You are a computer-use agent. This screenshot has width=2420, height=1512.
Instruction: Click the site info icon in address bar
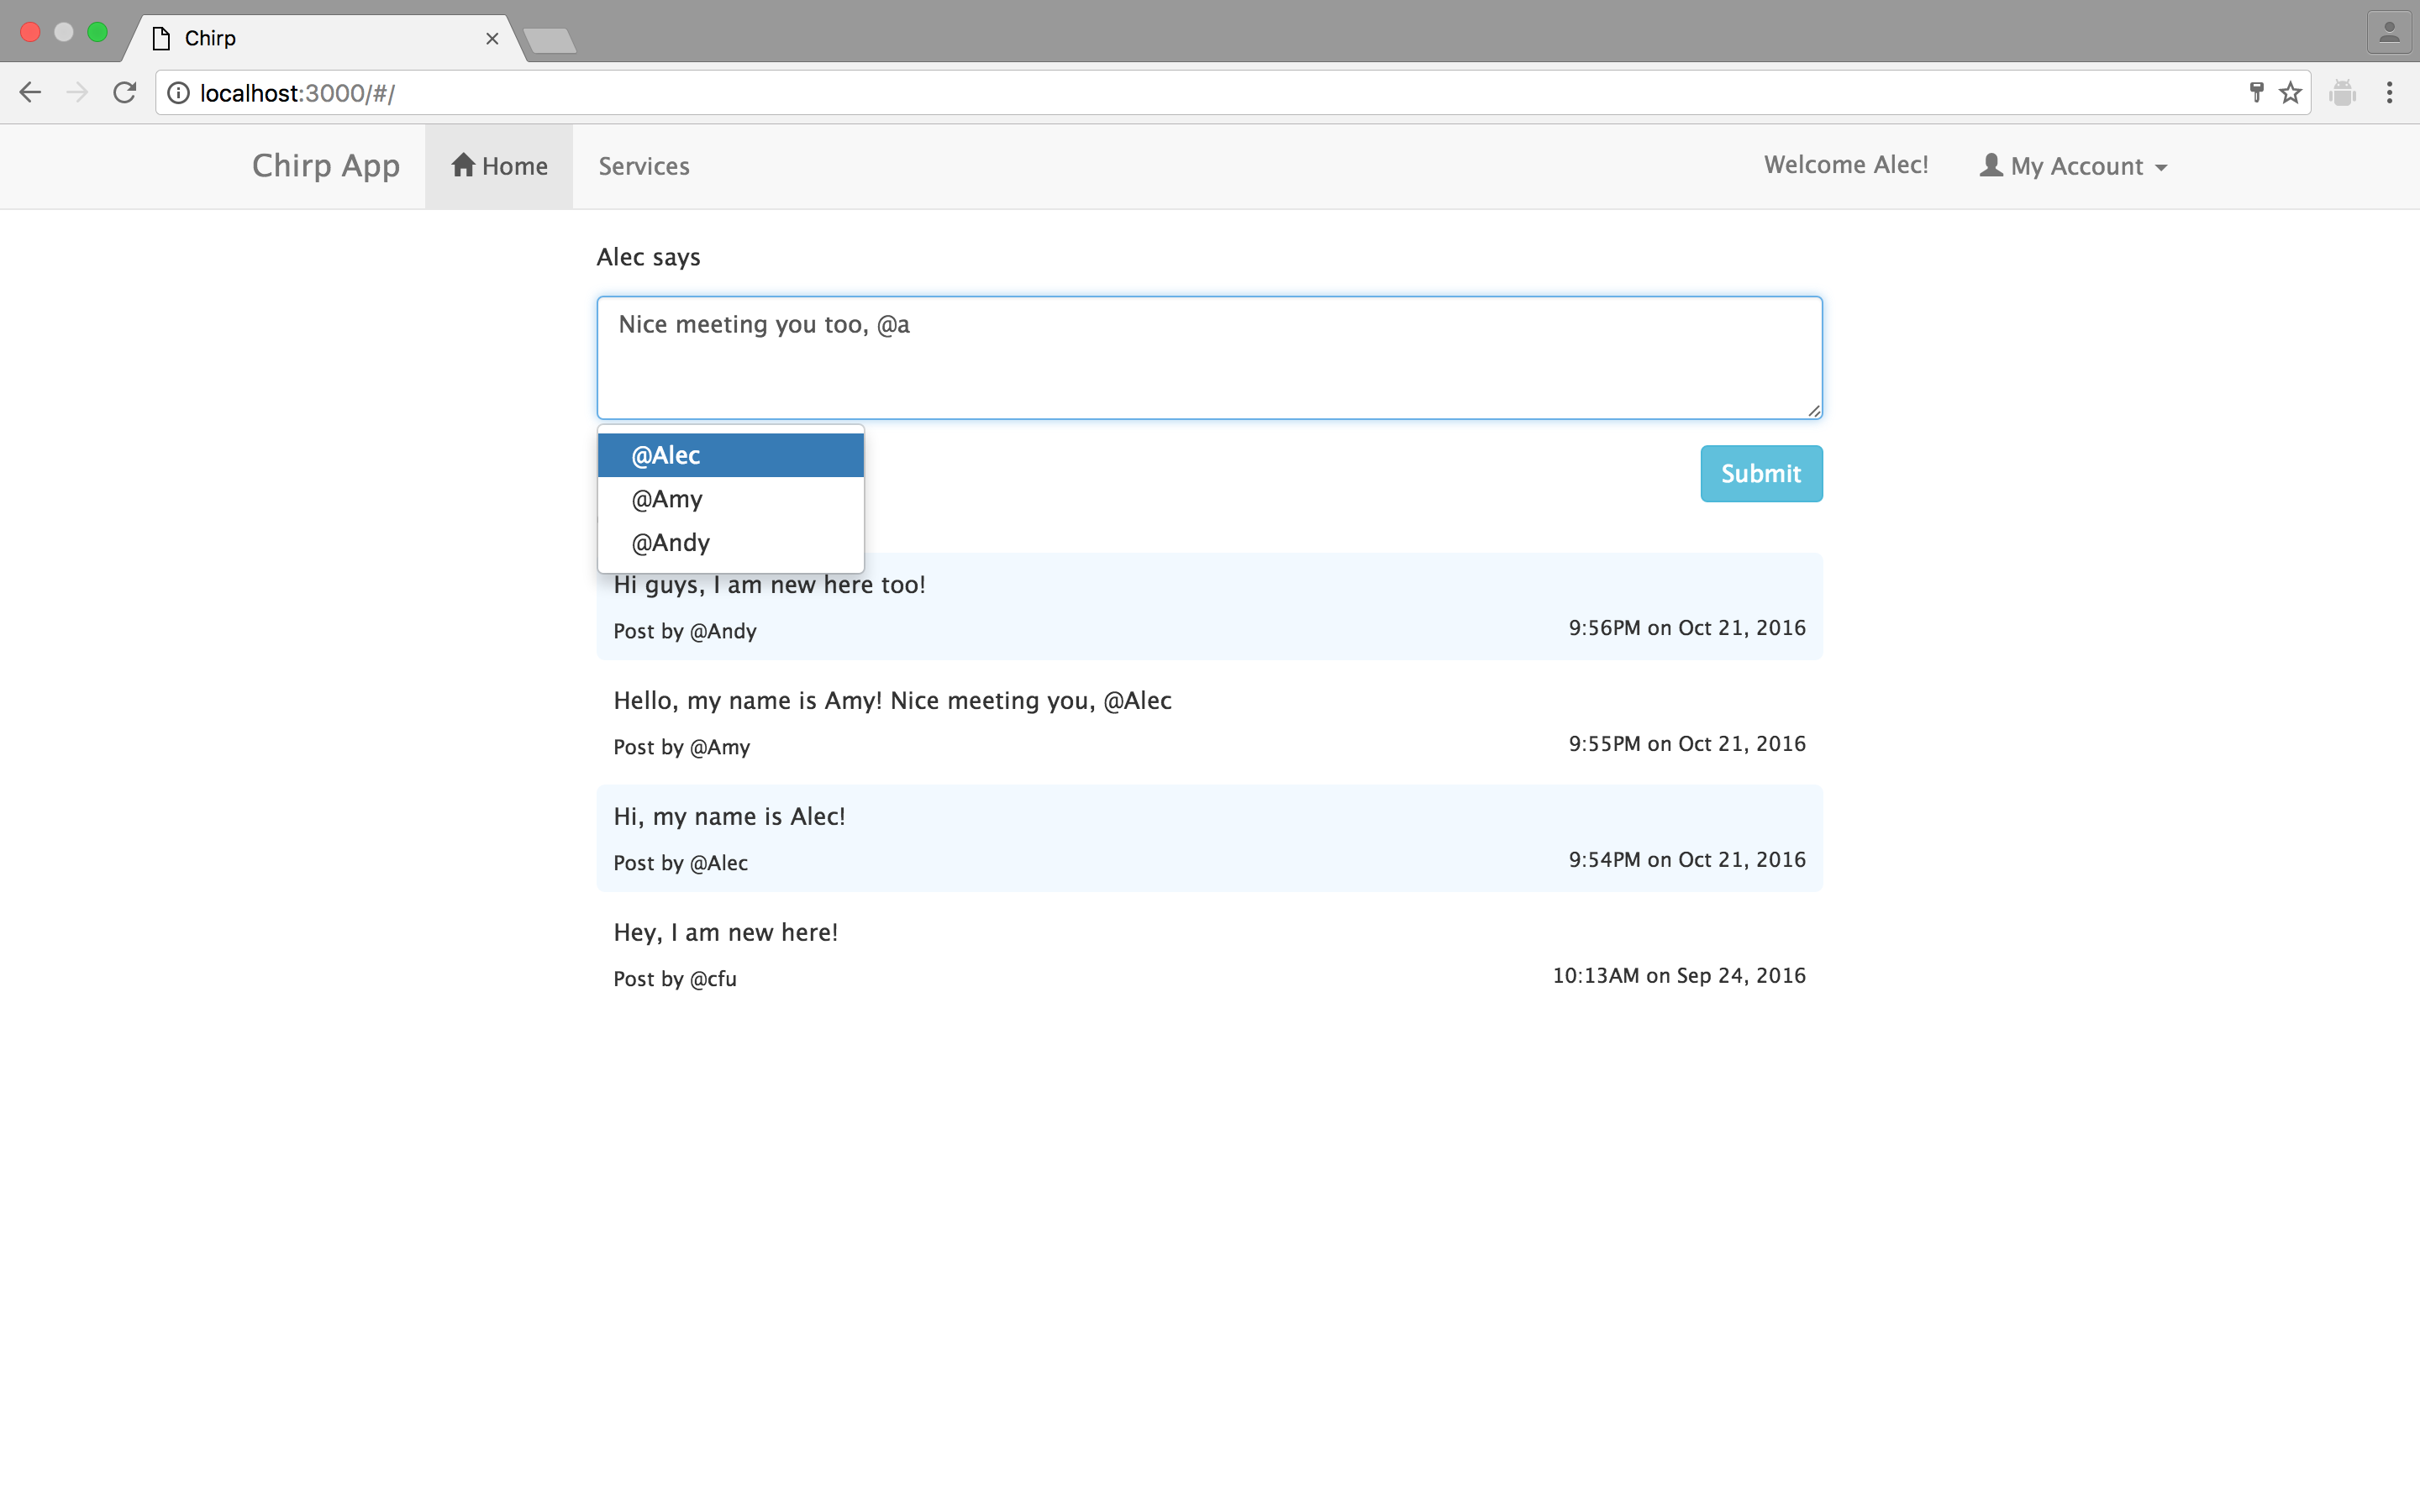pos(178,93)
